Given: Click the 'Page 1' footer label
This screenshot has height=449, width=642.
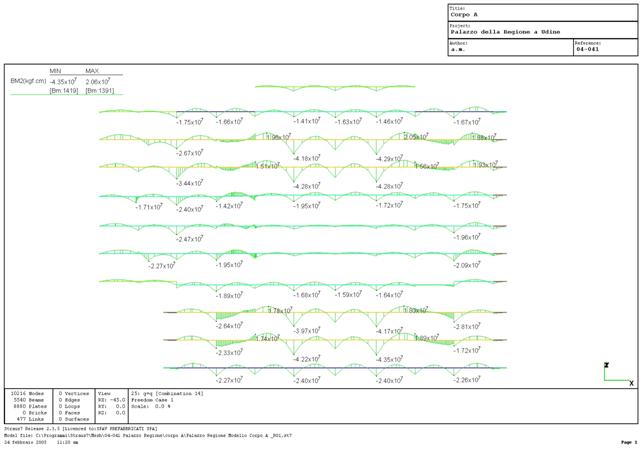Looking at the screenshot, I should [x=628, y=441].
